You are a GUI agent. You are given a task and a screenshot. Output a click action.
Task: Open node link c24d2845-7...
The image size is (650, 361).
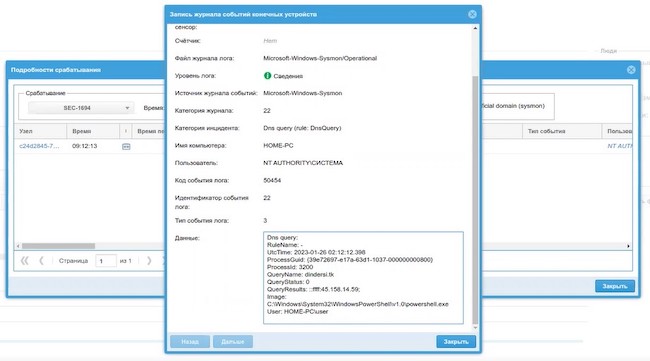tap(39, 146)
